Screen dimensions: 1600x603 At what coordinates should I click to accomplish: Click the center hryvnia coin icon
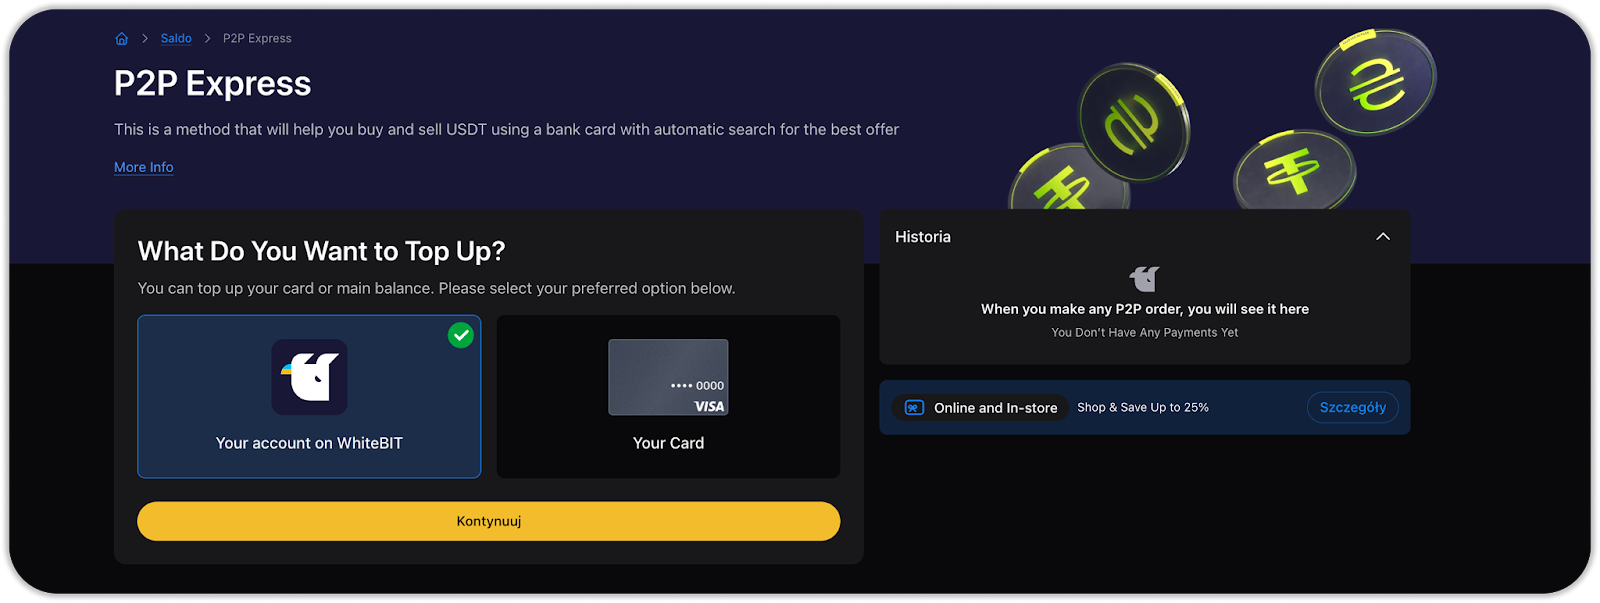tap(1134, 122)
